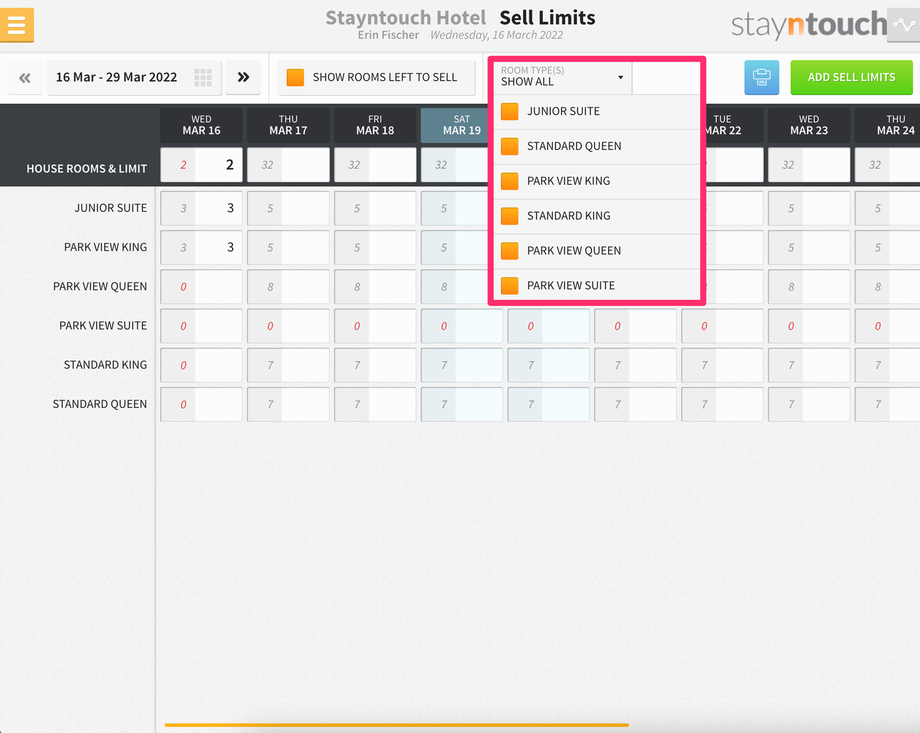Viewport: 920px width, 733px height.
Task: Edit Park View King limit for Mar 16
Action: pyautogui.click(x=218, y=248)
